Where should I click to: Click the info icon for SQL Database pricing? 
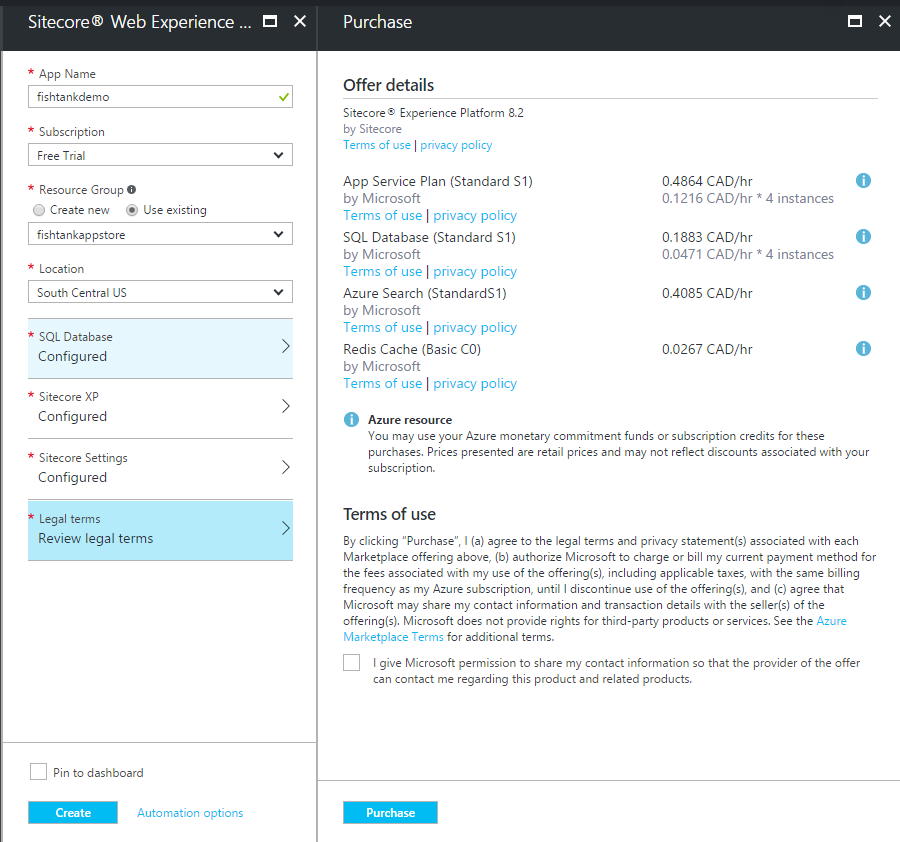pyautogui.click(x=863, y=236)
